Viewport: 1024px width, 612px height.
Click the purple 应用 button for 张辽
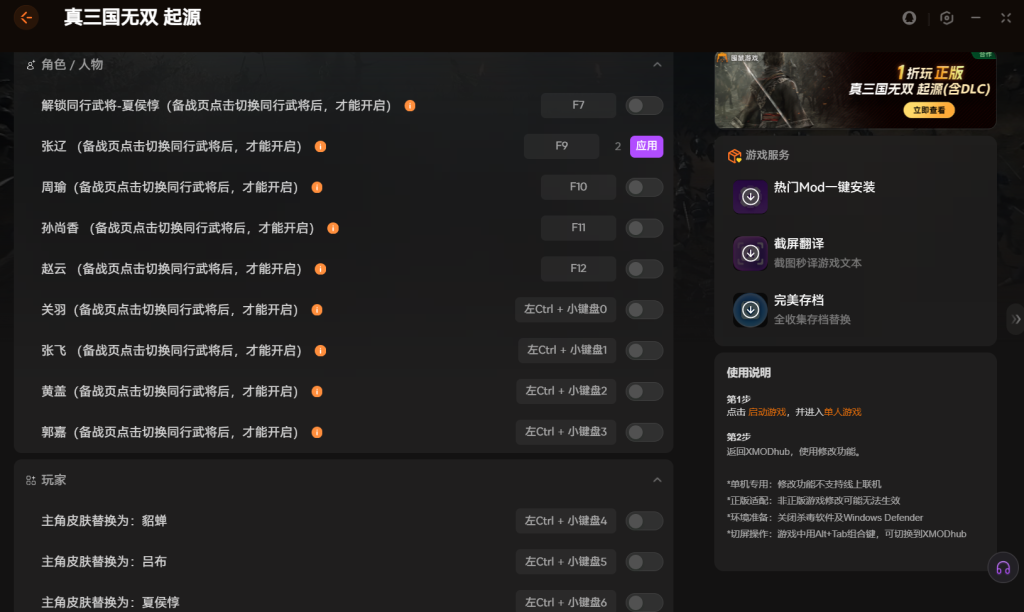(x=646, y=146)
